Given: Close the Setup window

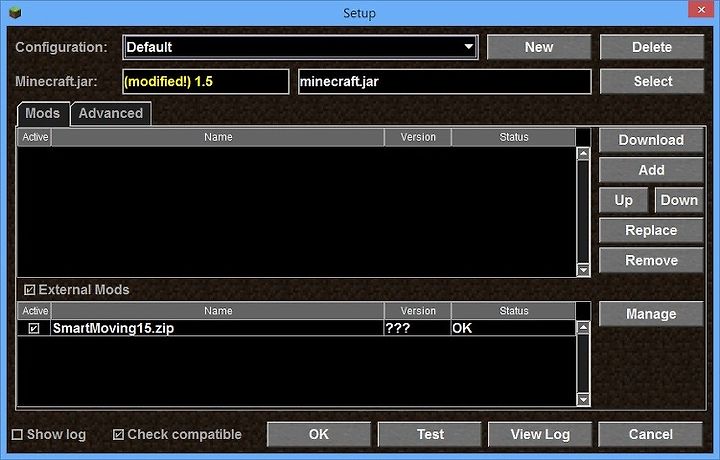Looking at the screenshot, I should (x=701, y=9).
